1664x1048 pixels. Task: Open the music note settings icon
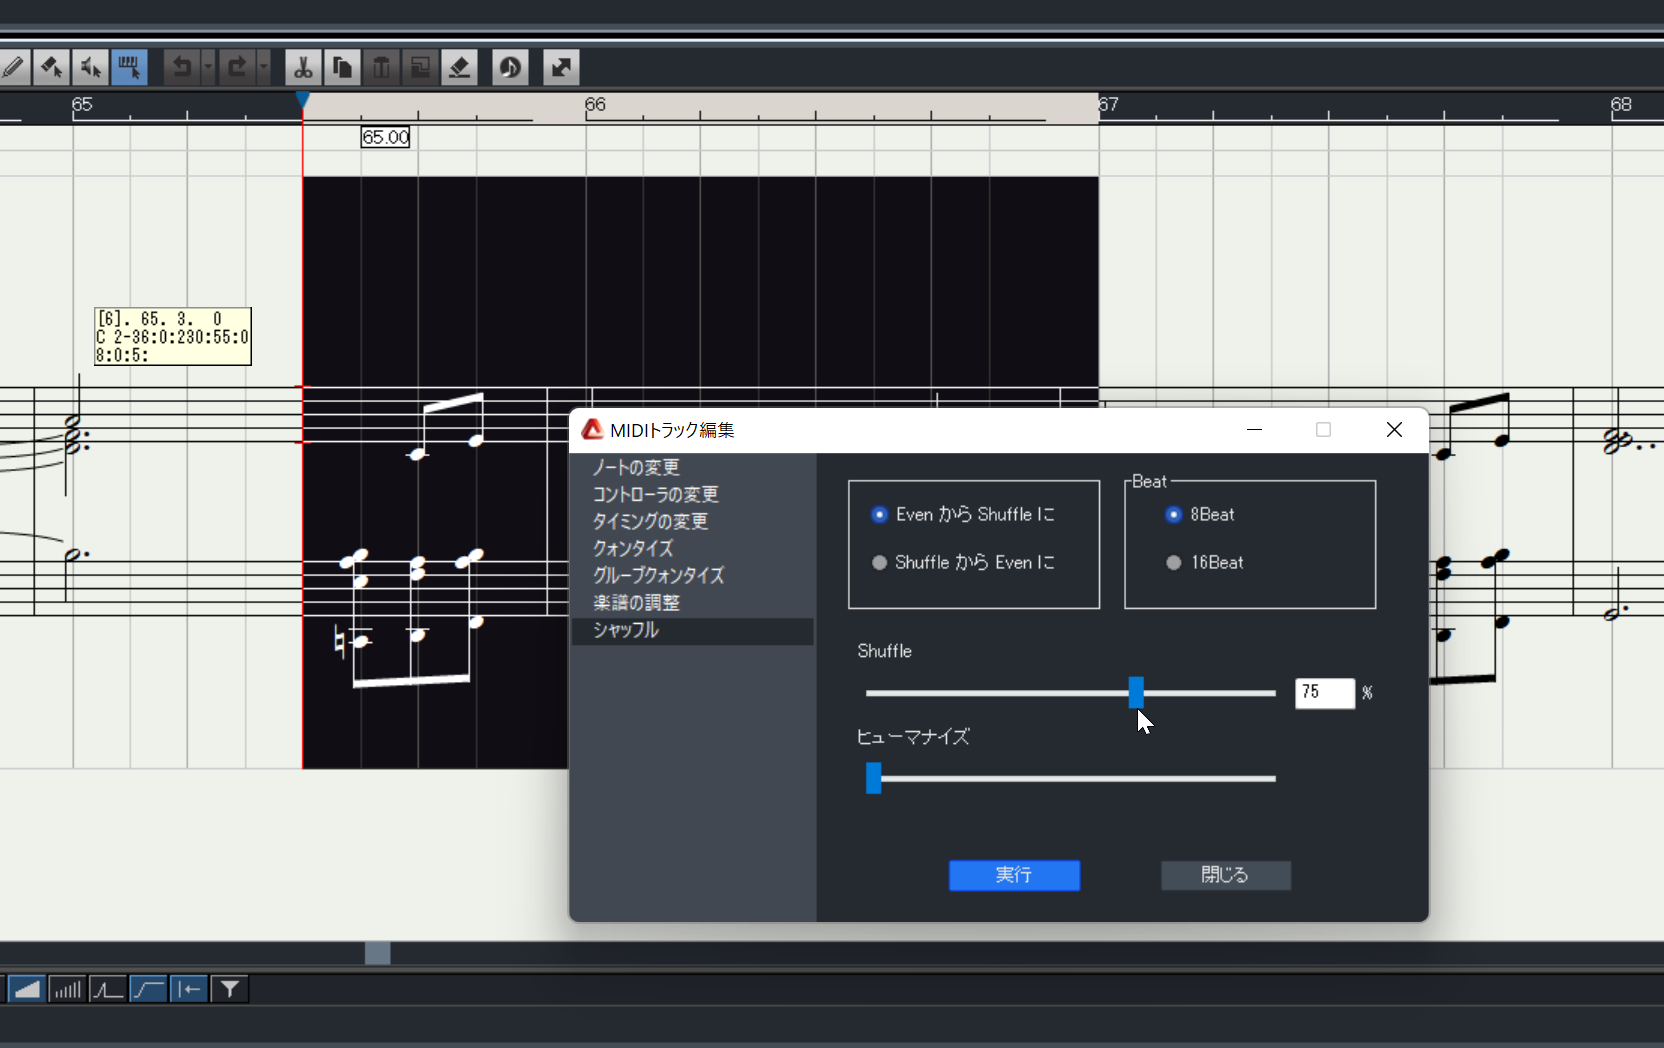(x=510, y=67)
